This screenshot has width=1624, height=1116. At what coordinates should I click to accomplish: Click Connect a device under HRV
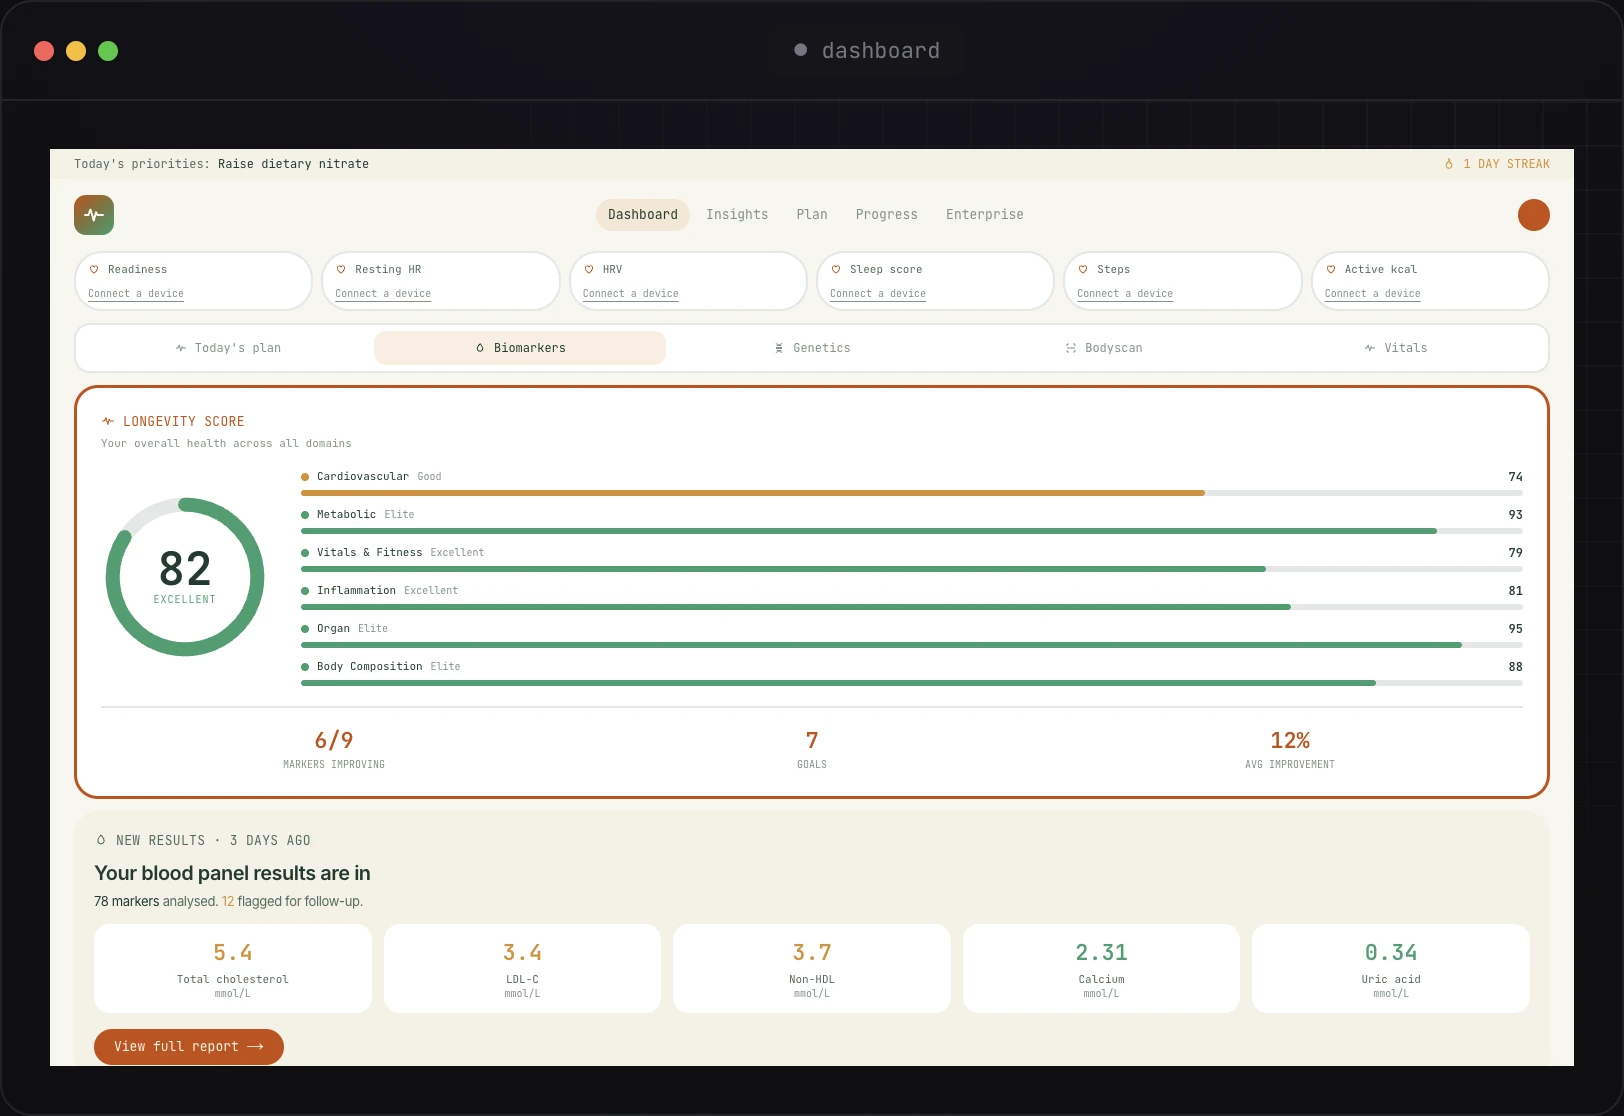(x=631, y=294)
